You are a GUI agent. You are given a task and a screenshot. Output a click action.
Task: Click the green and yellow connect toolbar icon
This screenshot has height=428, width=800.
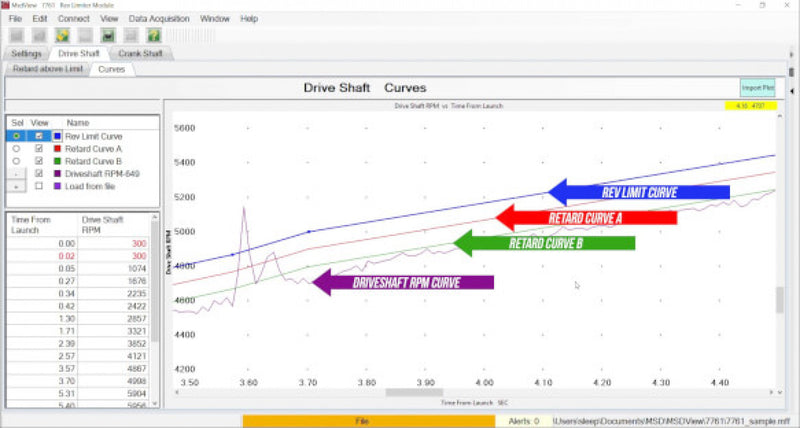pyautogui.click(x=62, y=35)
